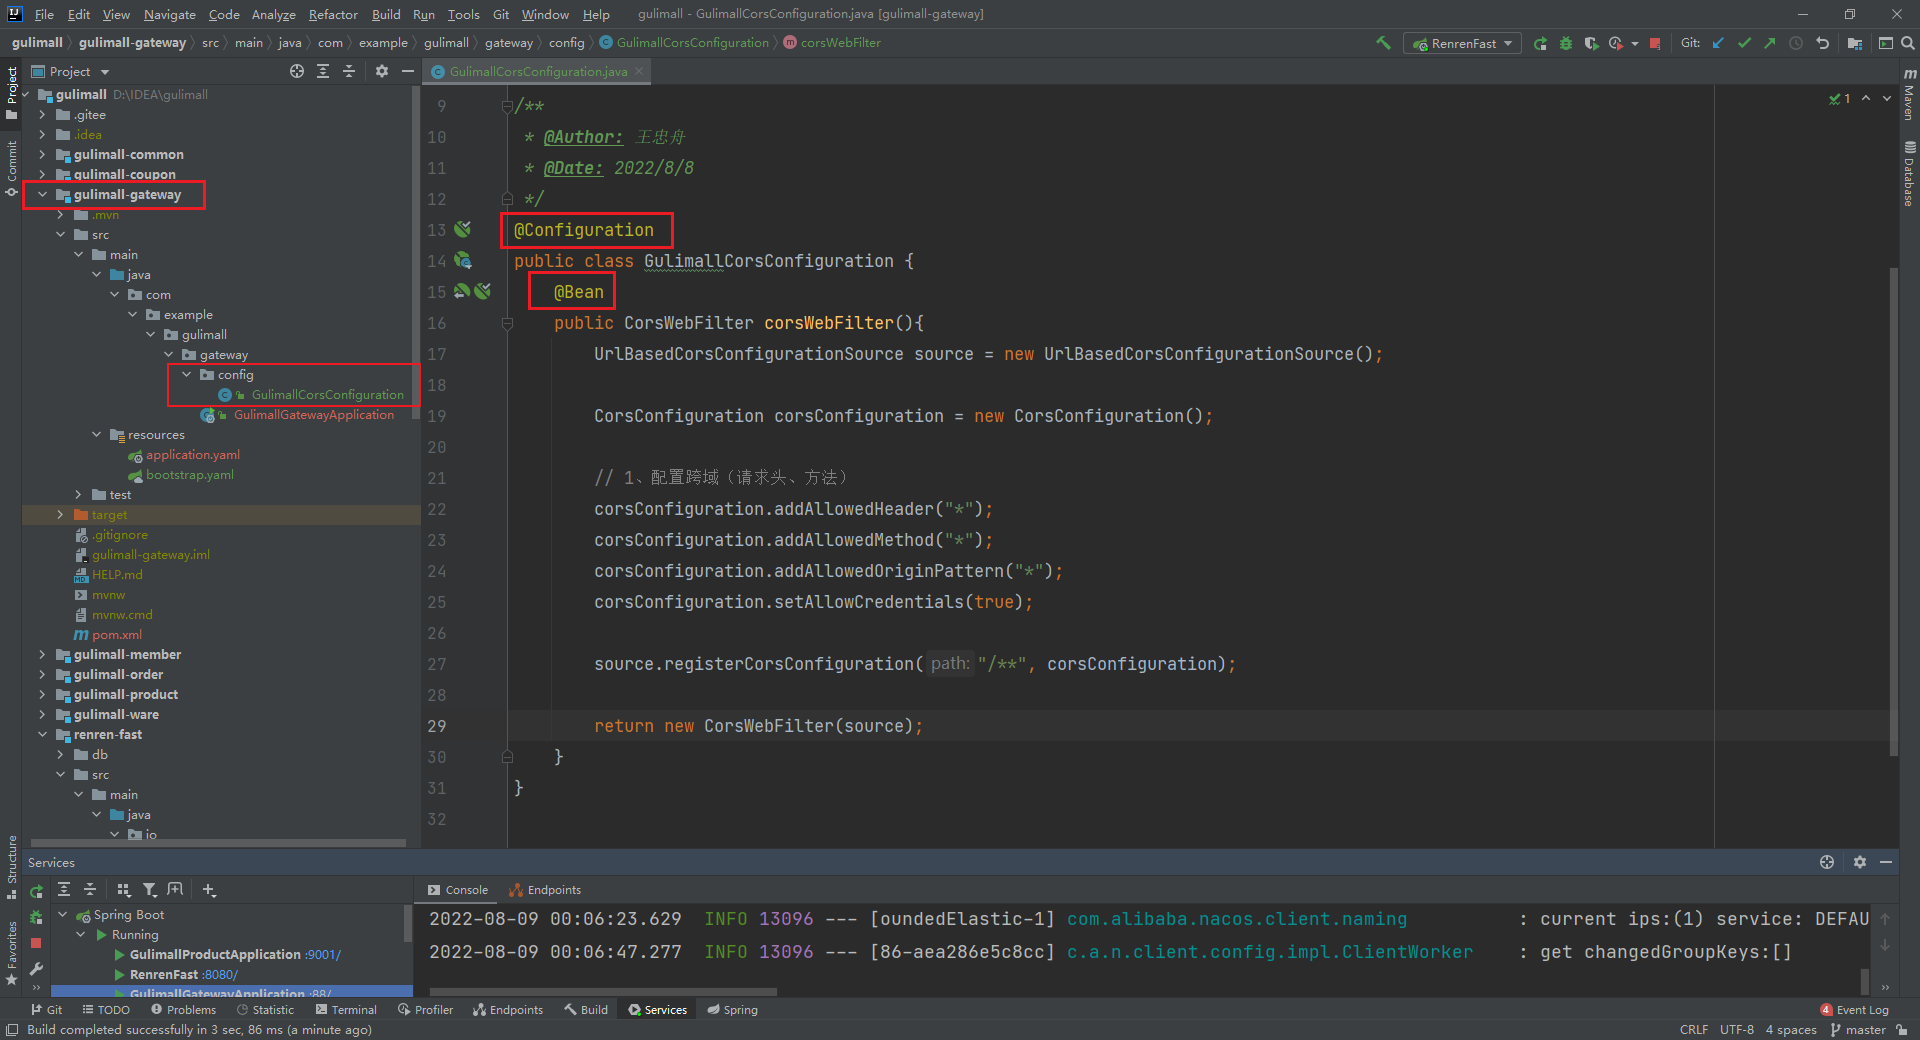This screenshot has height=1040, width=1920.
Task: Fold the Javadoc comment at line 9
Action: (x=507, y=106)
